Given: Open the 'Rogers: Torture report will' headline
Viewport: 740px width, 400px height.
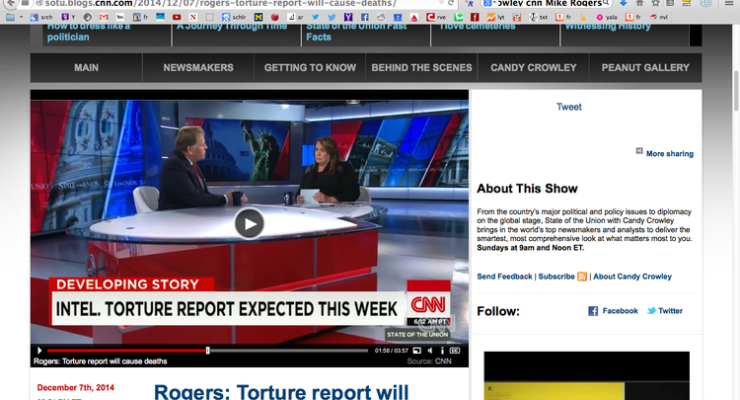Looking at the screenshot, I should (x=281, y=392).
